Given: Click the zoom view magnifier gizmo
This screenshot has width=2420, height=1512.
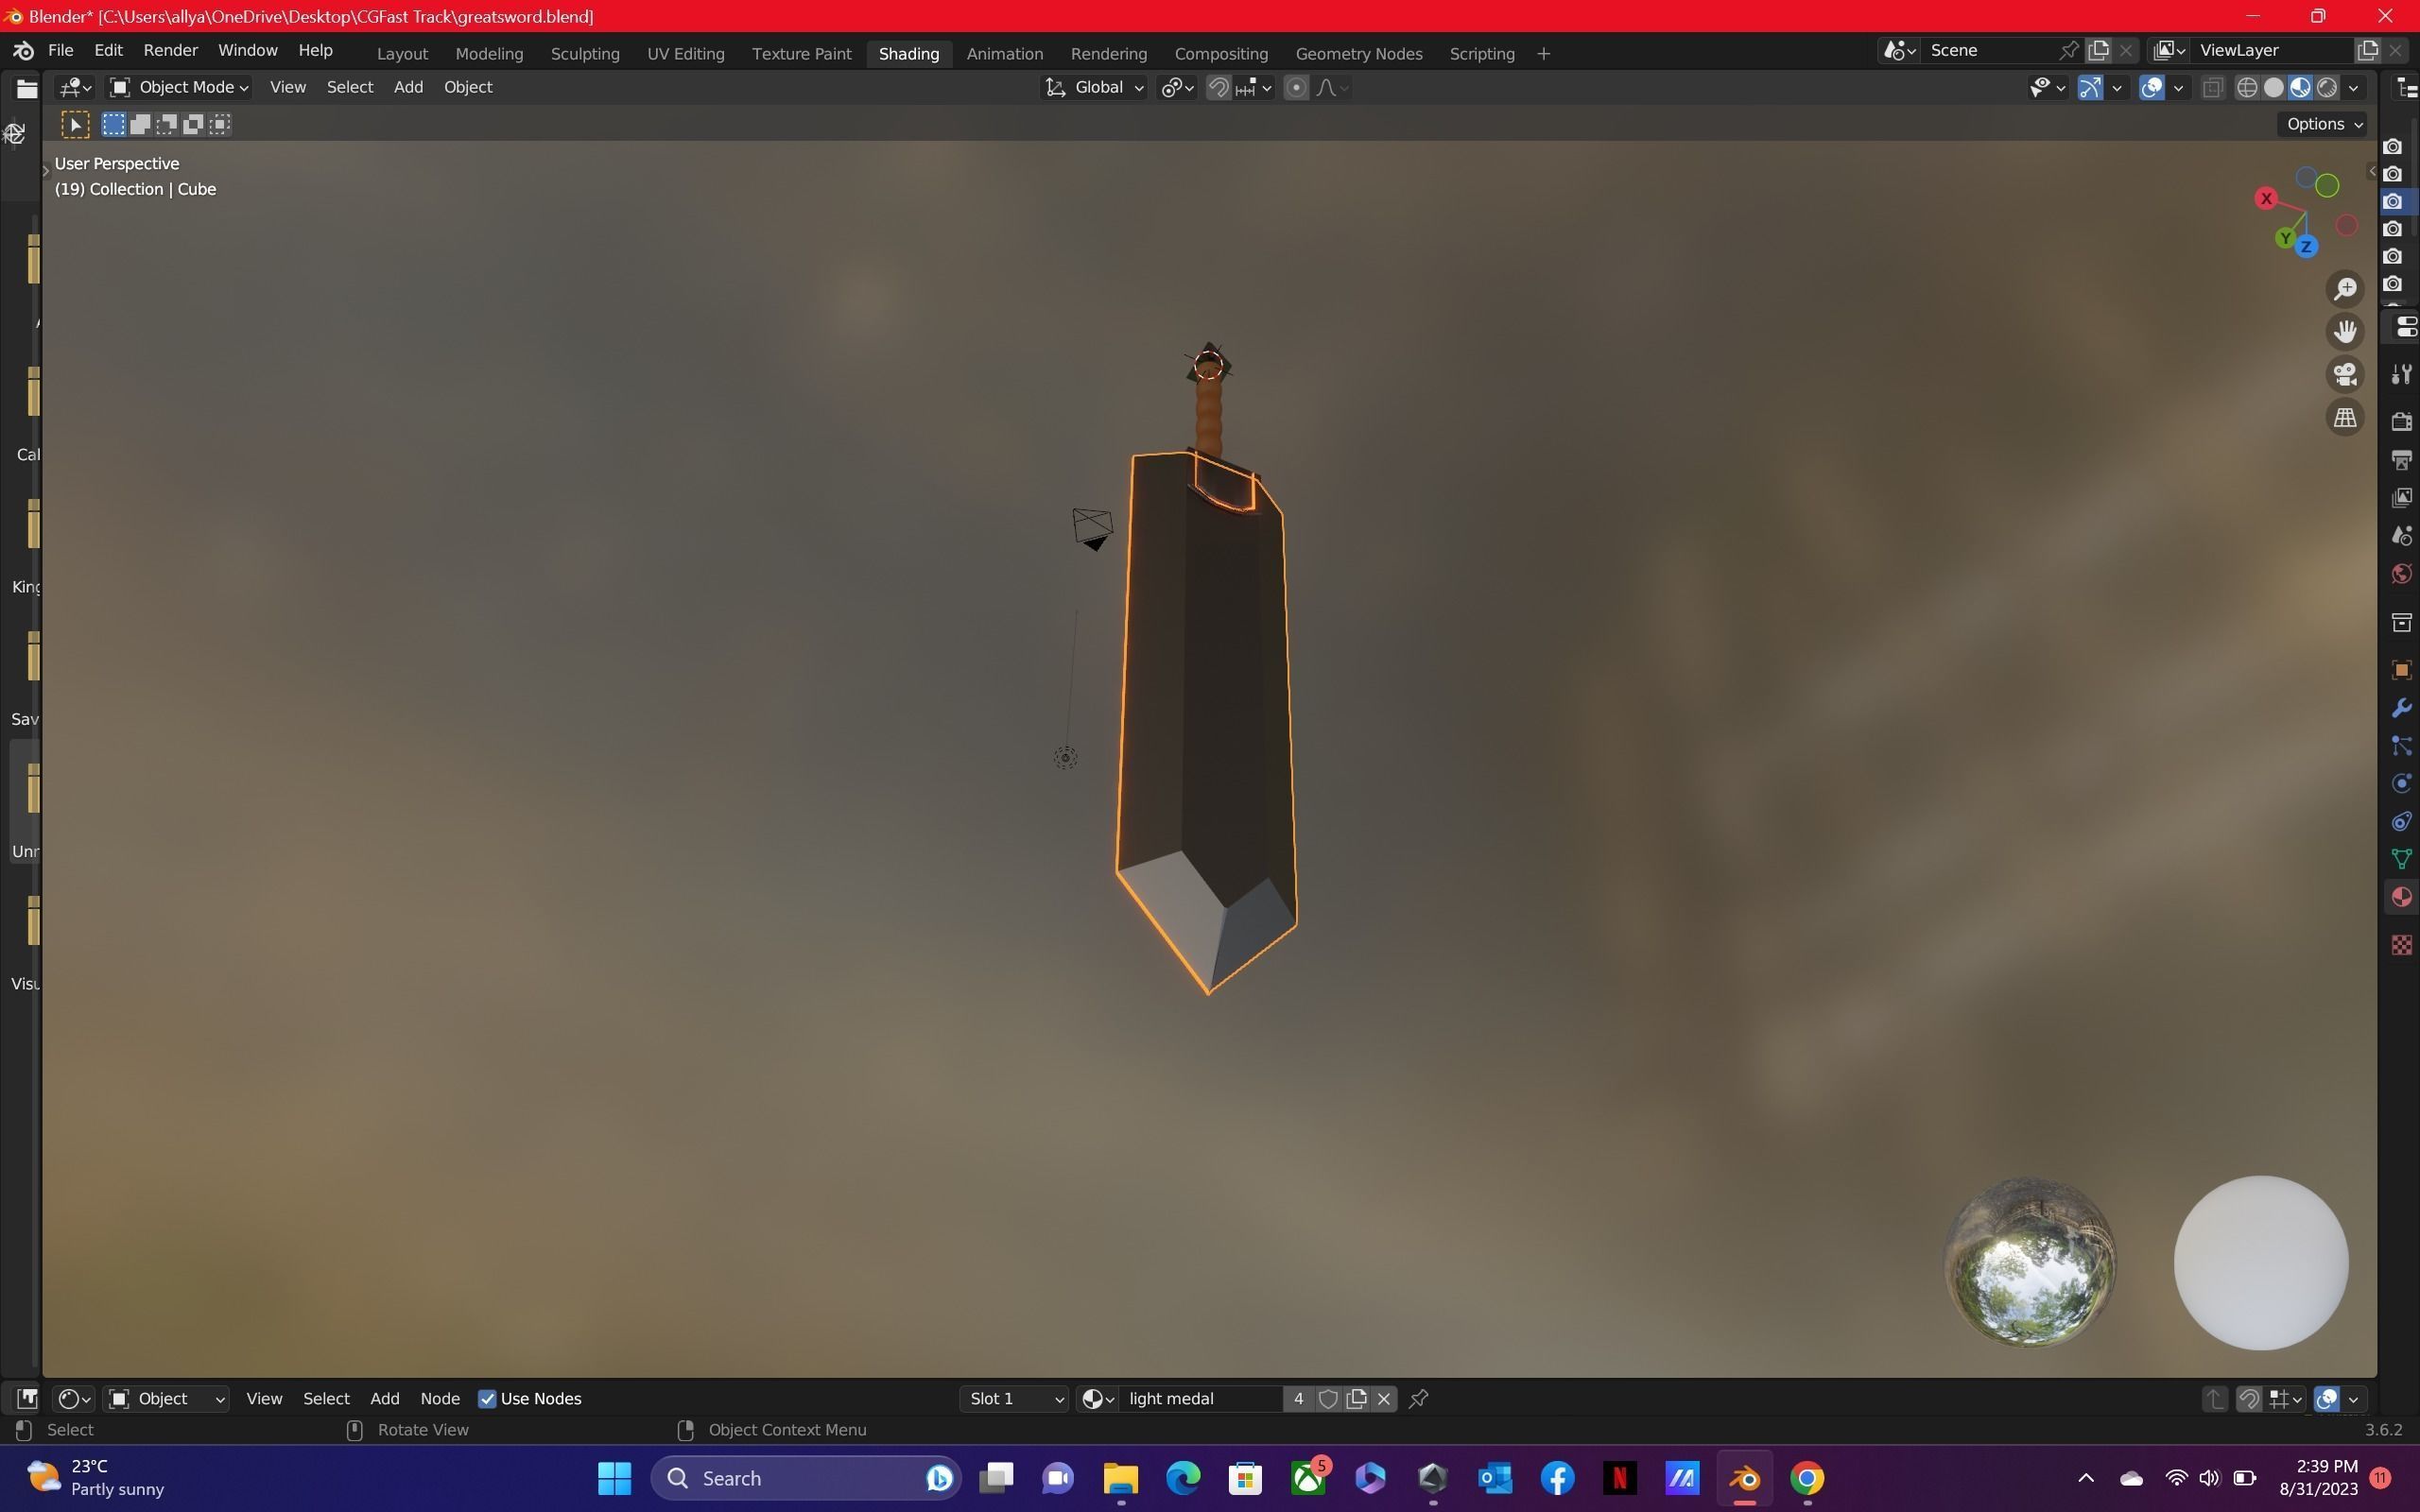Looking at the screenshot, I should click(2345, 288).
